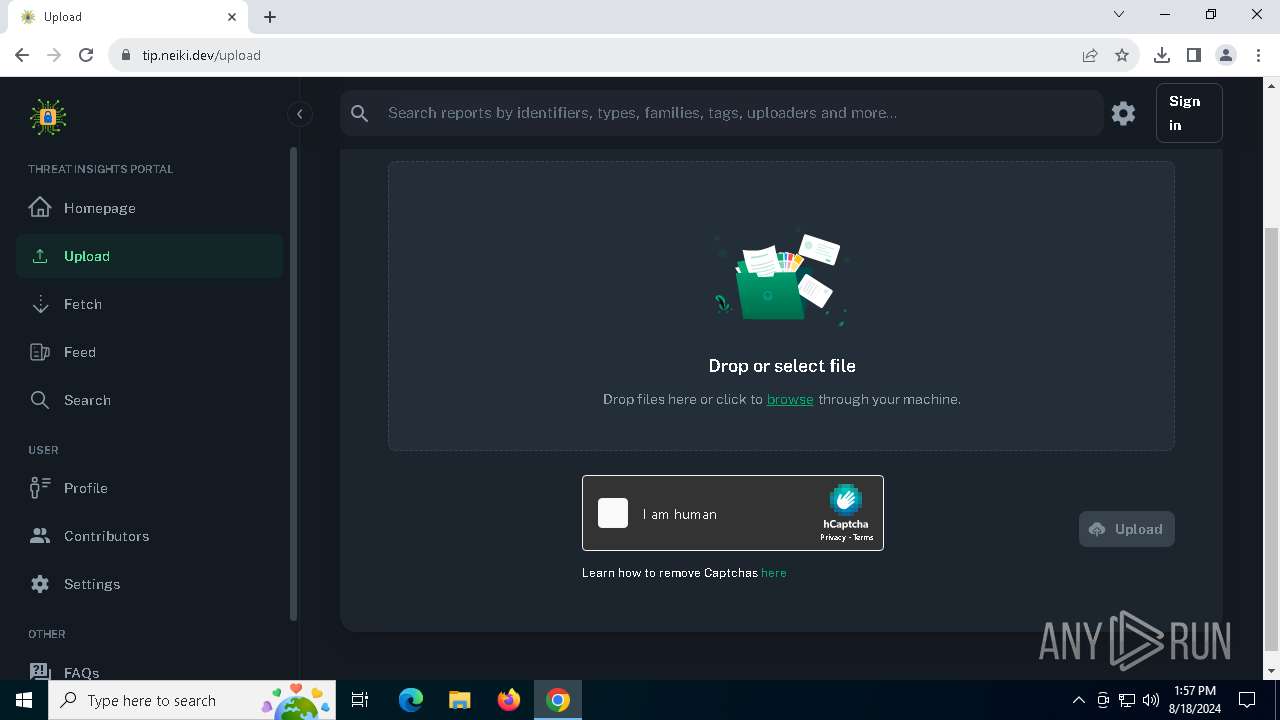Select the Upload menu item
The width and height of the screenshot is (1280, 720).
[150, 256]
